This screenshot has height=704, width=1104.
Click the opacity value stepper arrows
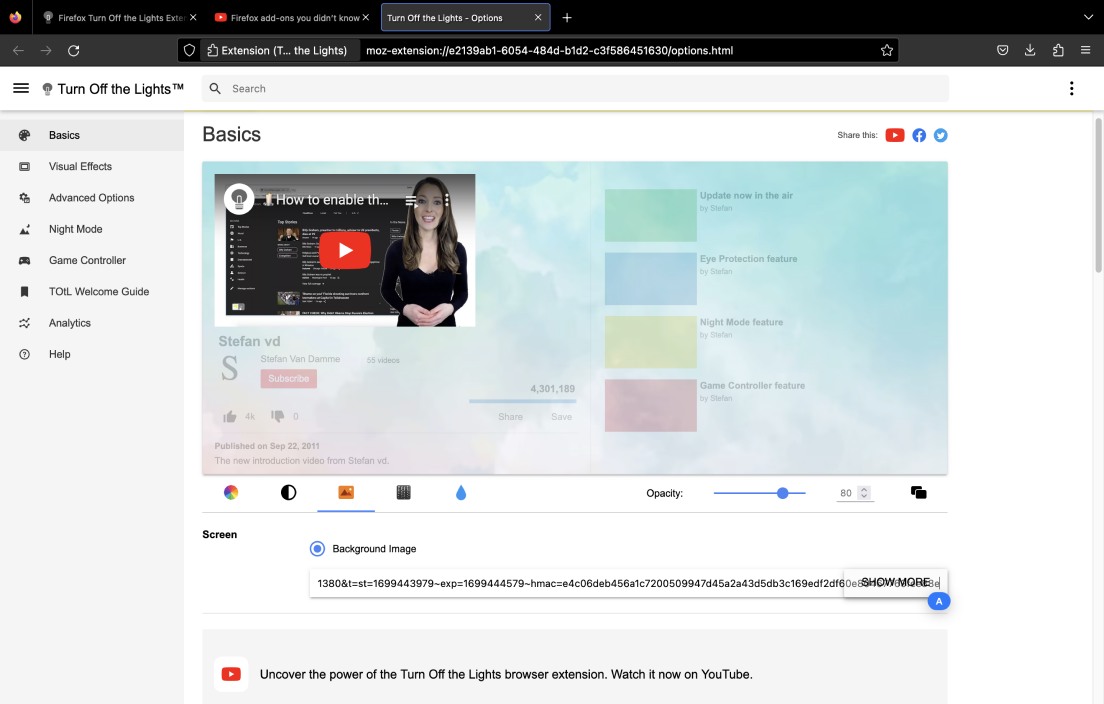(864, 493)
